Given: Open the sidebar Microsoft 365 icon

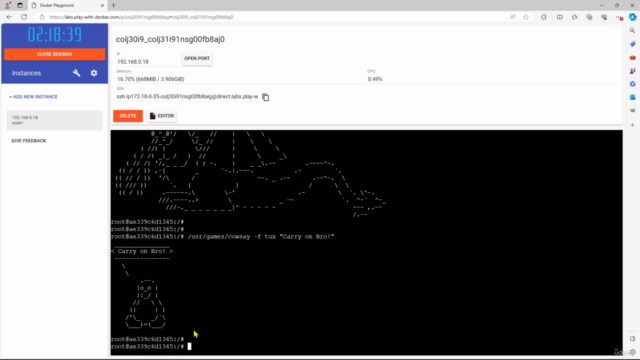Looking at the screenshot, I should pyautogui.click(x=632, y=84).
